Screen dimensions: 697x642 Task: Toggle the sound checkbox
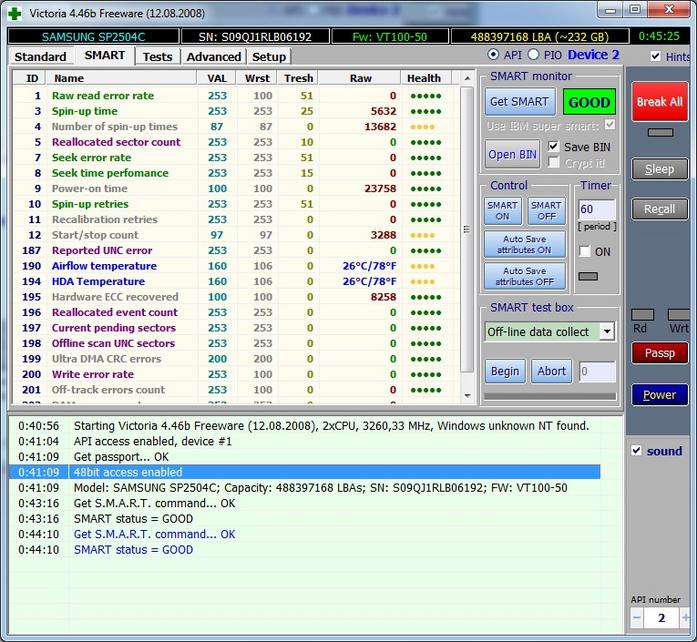tap(636, 450)
